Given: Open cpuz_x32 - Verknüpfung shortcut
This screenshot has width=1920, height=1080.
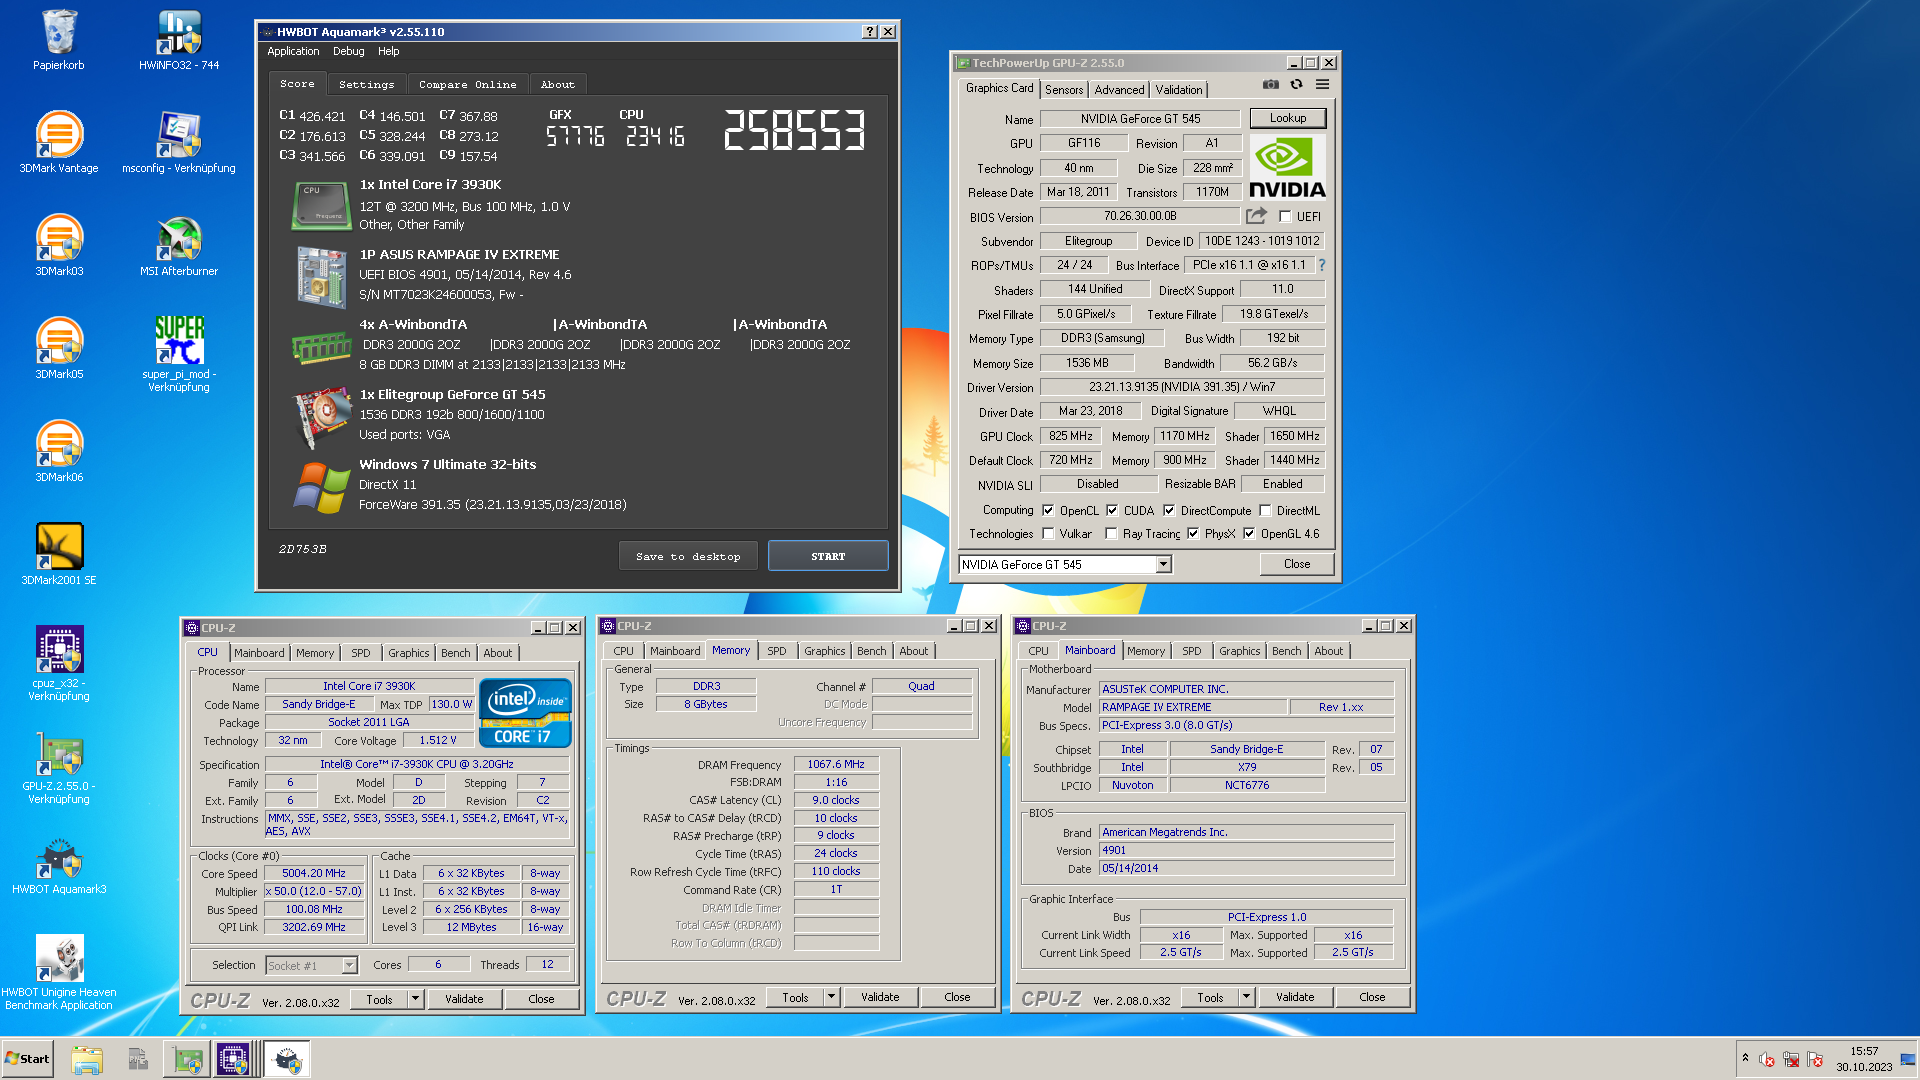Looking at the screenshot, I should tap(59, 664).
